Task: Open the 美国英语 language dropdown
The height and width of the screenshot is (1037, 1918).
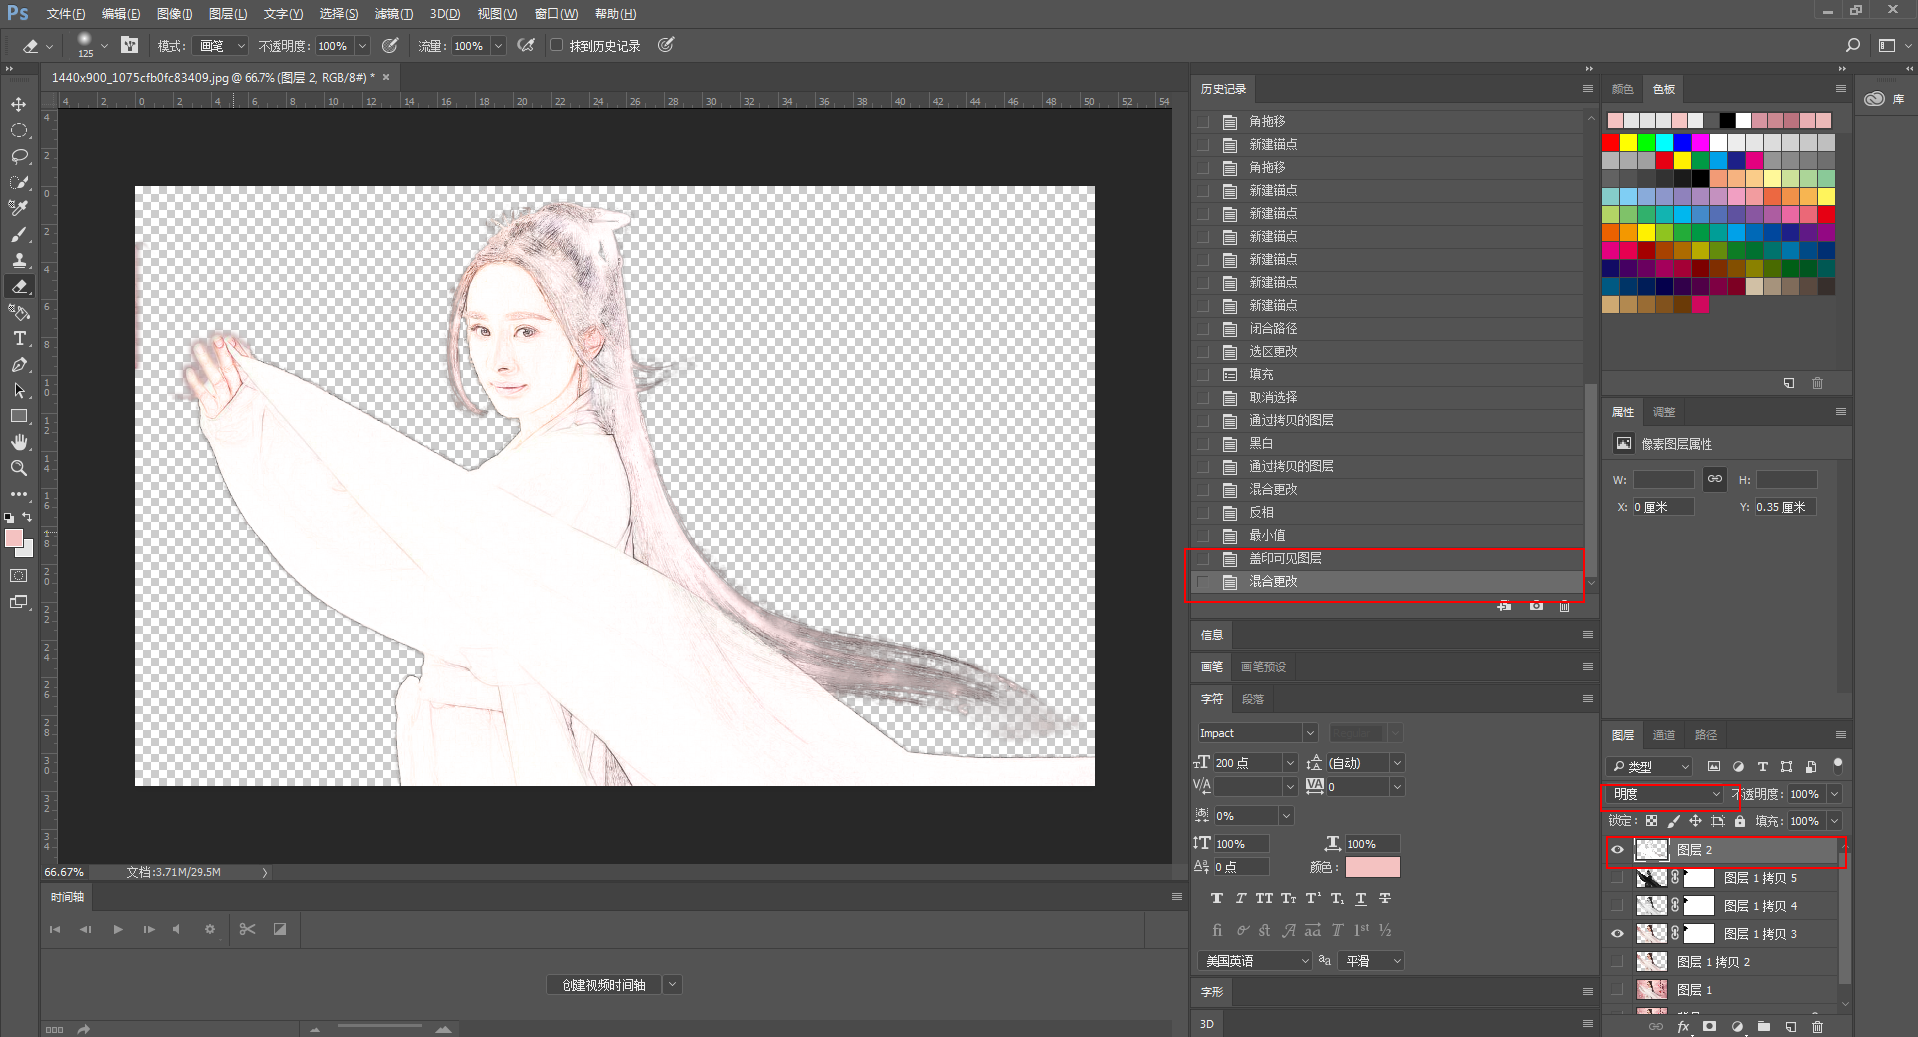Action: click(x=1255, y=961)
